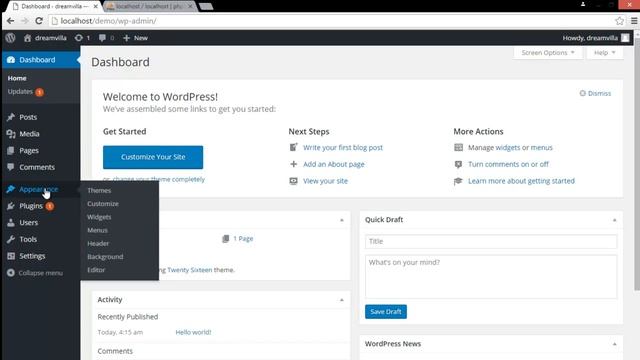Bookmark this page with the star icon
The height and width of the screenshot is (360, 640).
[x=619, y=21]
